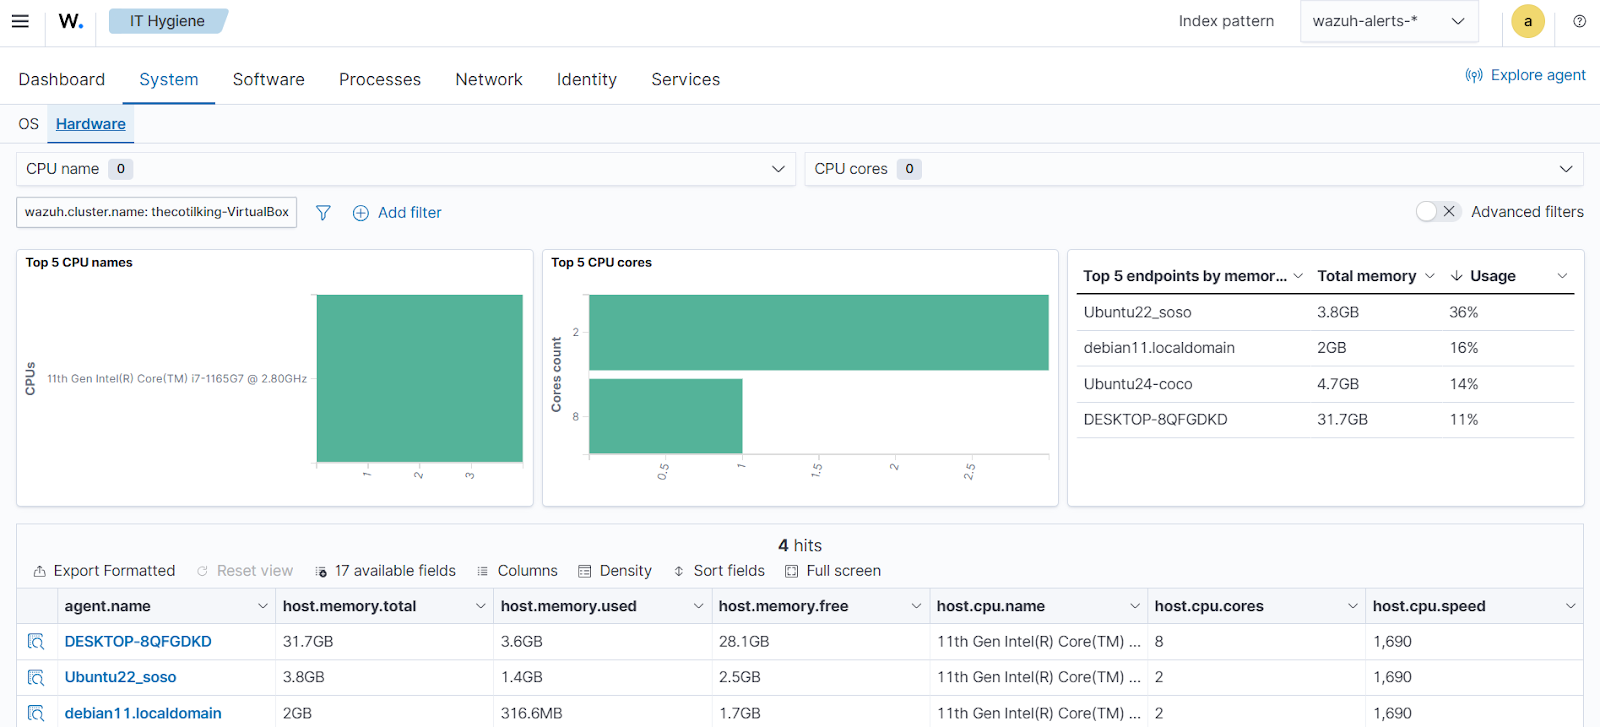
Task: Switch to the Dashboard tab
Action: [x=61, y=79]
